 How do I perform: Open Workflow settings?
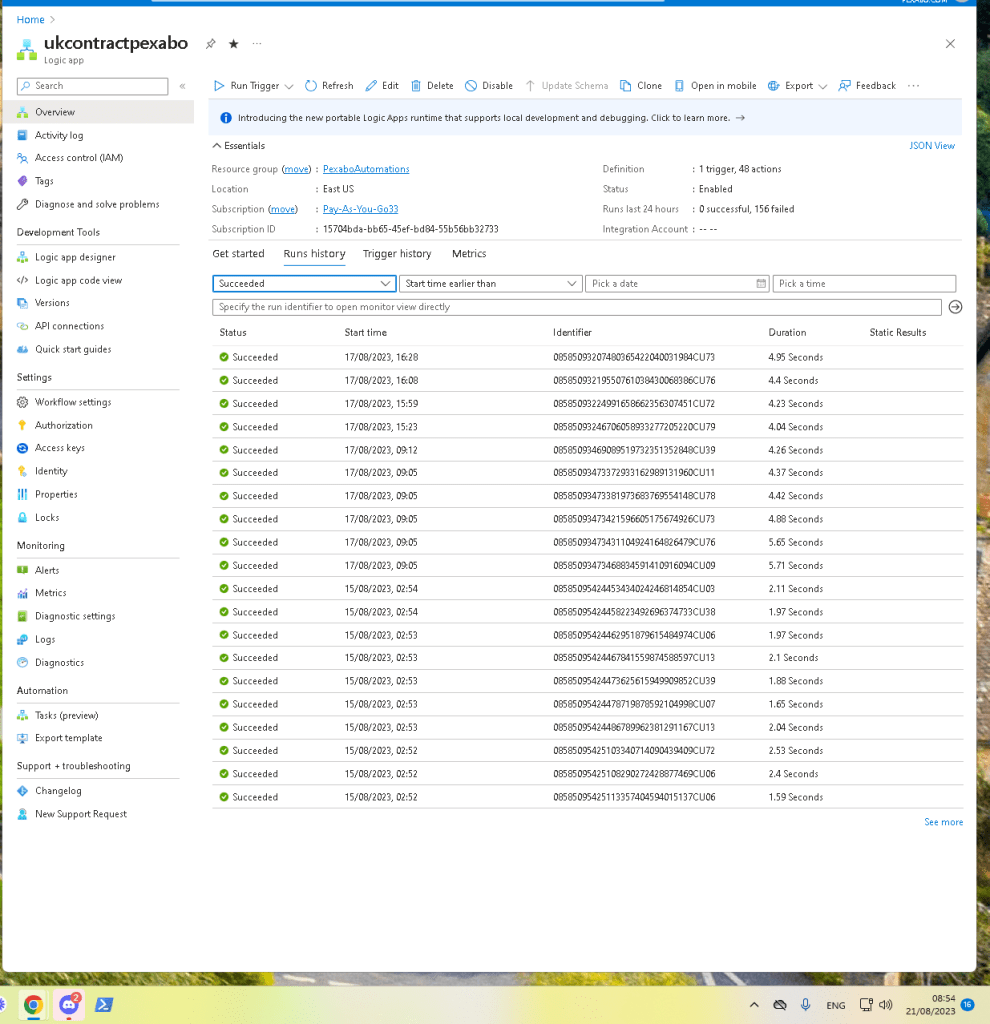(72, 402)
